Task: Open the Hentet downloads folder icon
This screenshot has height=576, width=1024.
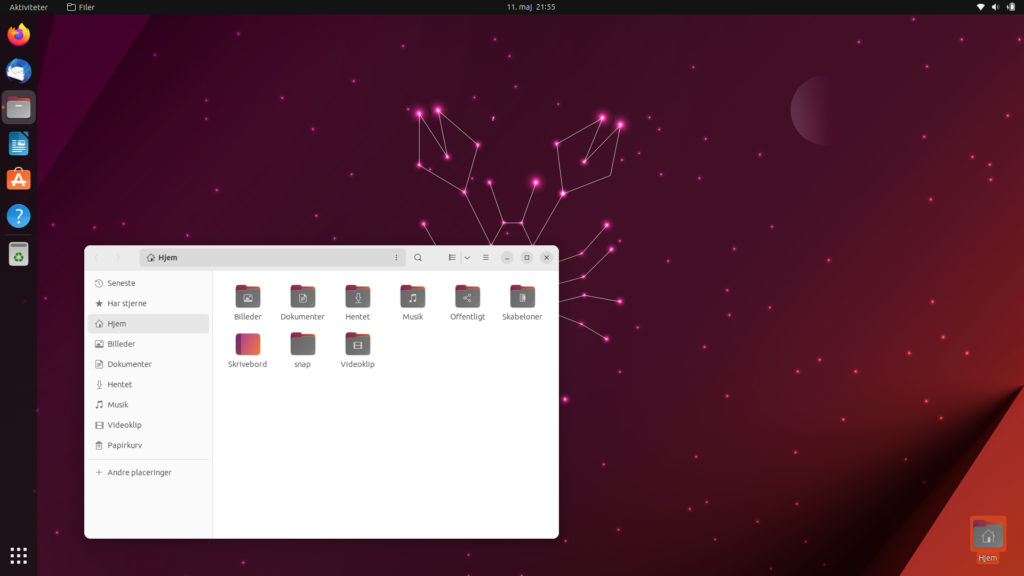Action: pos(357,296)
